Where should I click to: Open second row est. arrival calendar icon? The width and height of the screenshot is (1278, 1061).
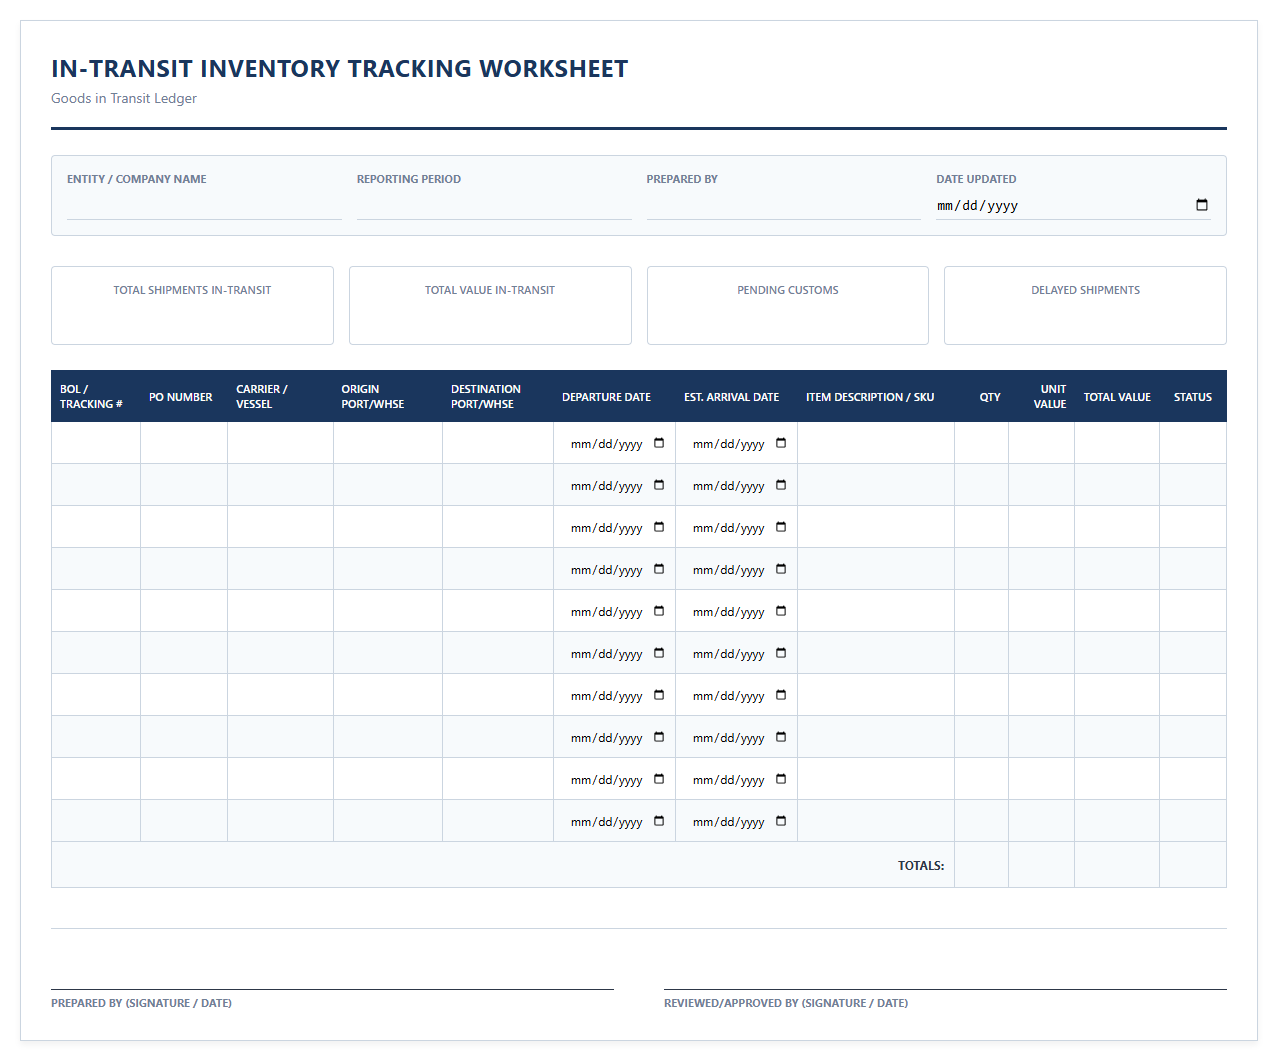coord(781,485)
